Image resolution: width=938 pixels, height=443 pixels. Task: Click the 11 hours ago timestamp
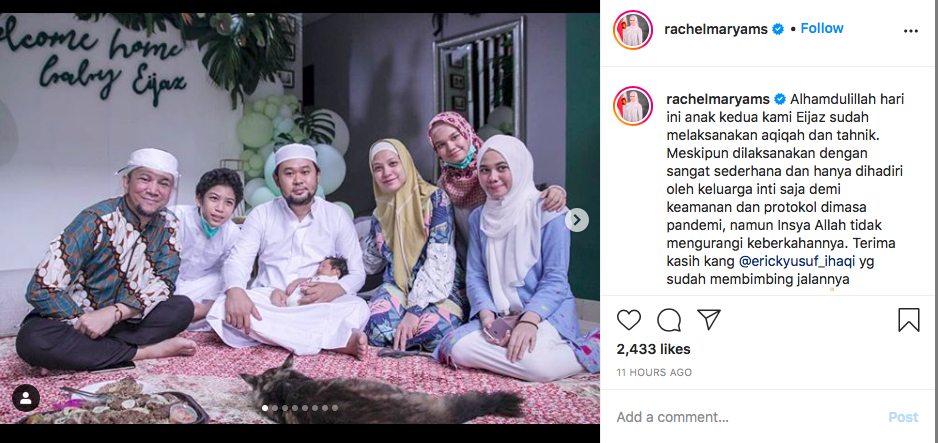654,372
